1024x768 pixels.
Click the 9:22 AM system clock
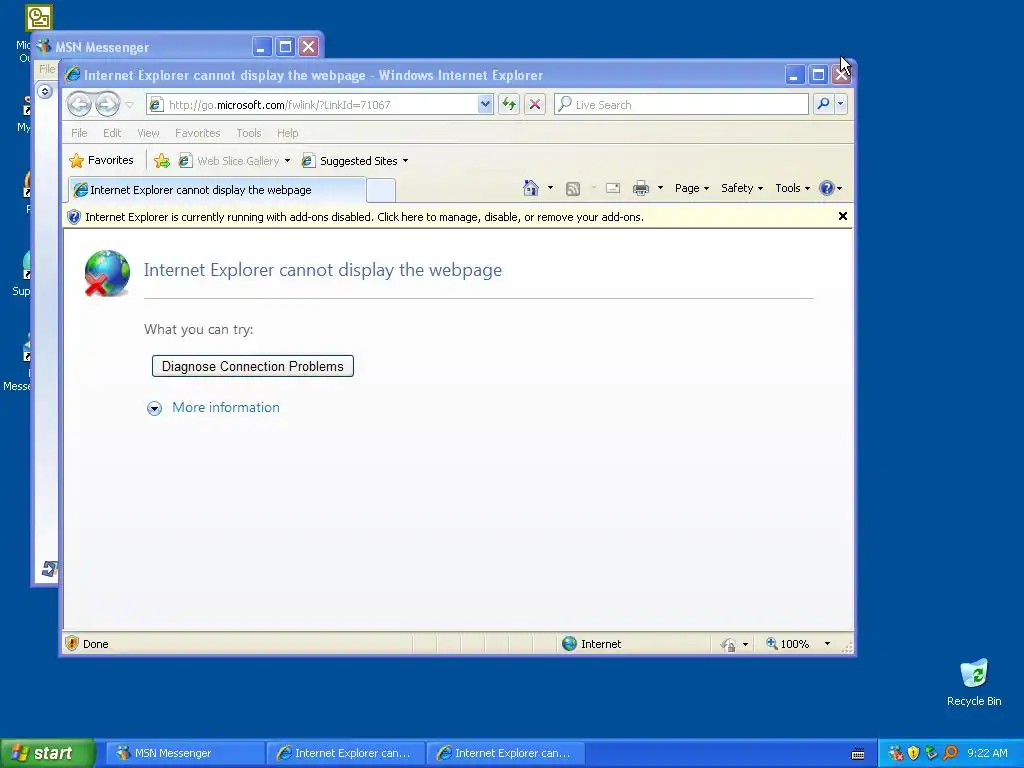[987, 753]
